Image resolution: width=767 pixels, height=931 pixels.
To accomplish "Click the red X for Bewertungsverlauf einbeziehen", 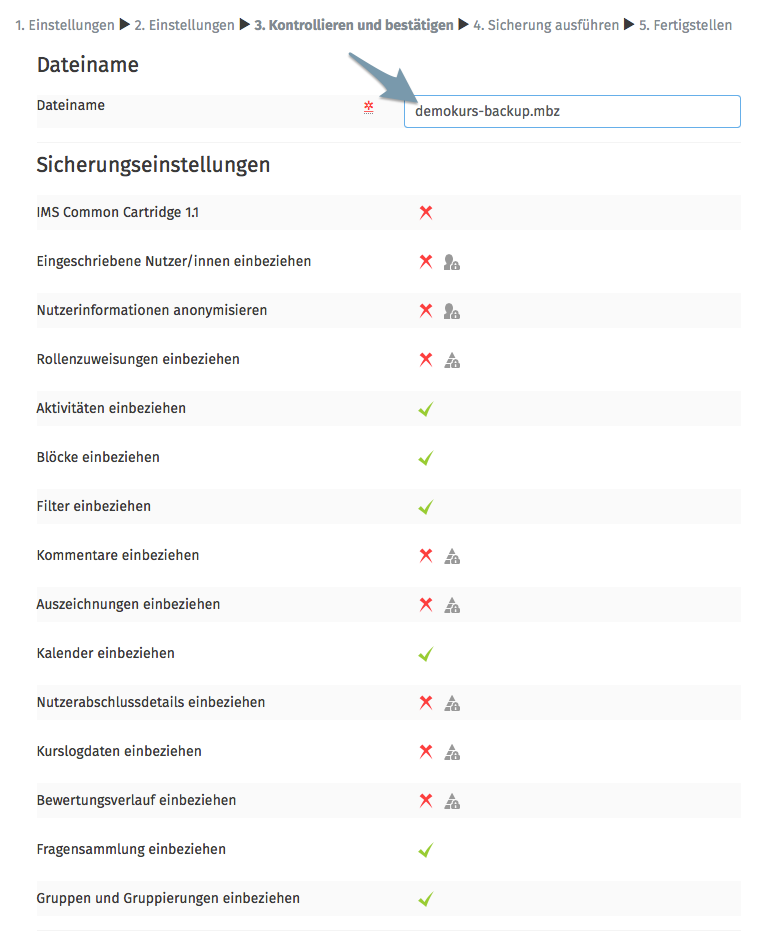I will (426, 800).
